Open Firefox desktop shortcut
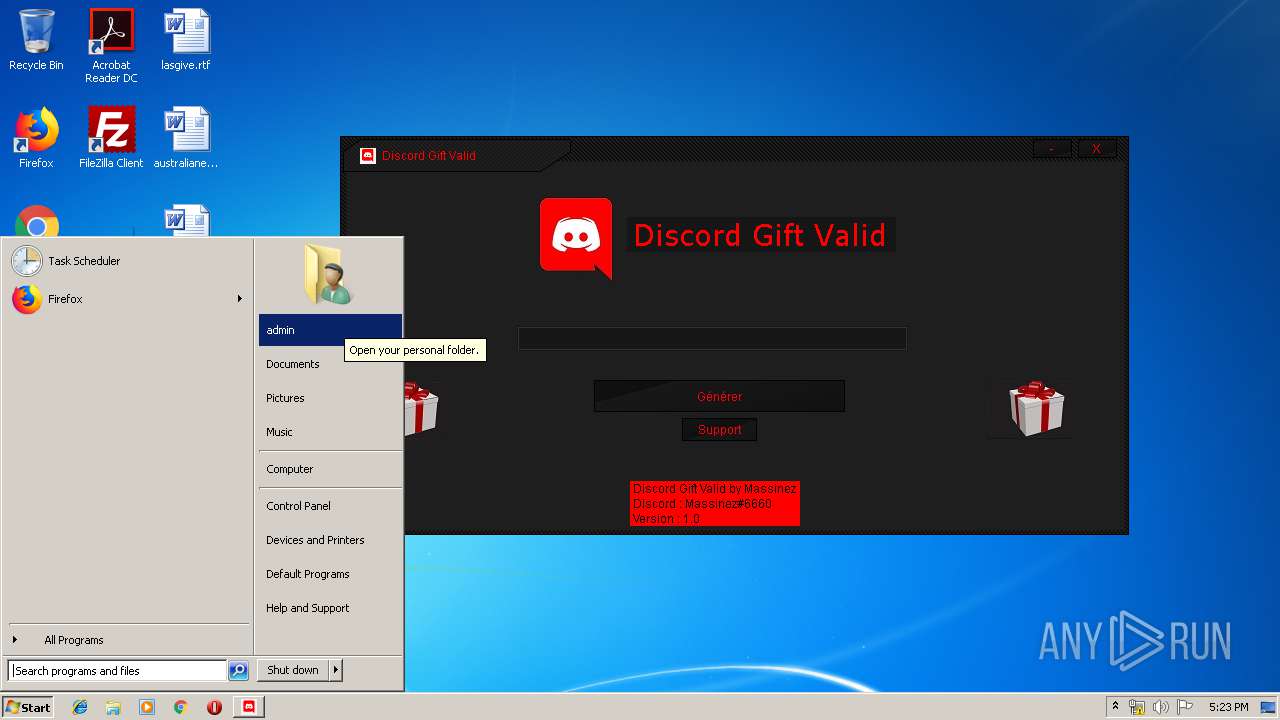Screen dimensions: 1280x720 coord(36,138)
